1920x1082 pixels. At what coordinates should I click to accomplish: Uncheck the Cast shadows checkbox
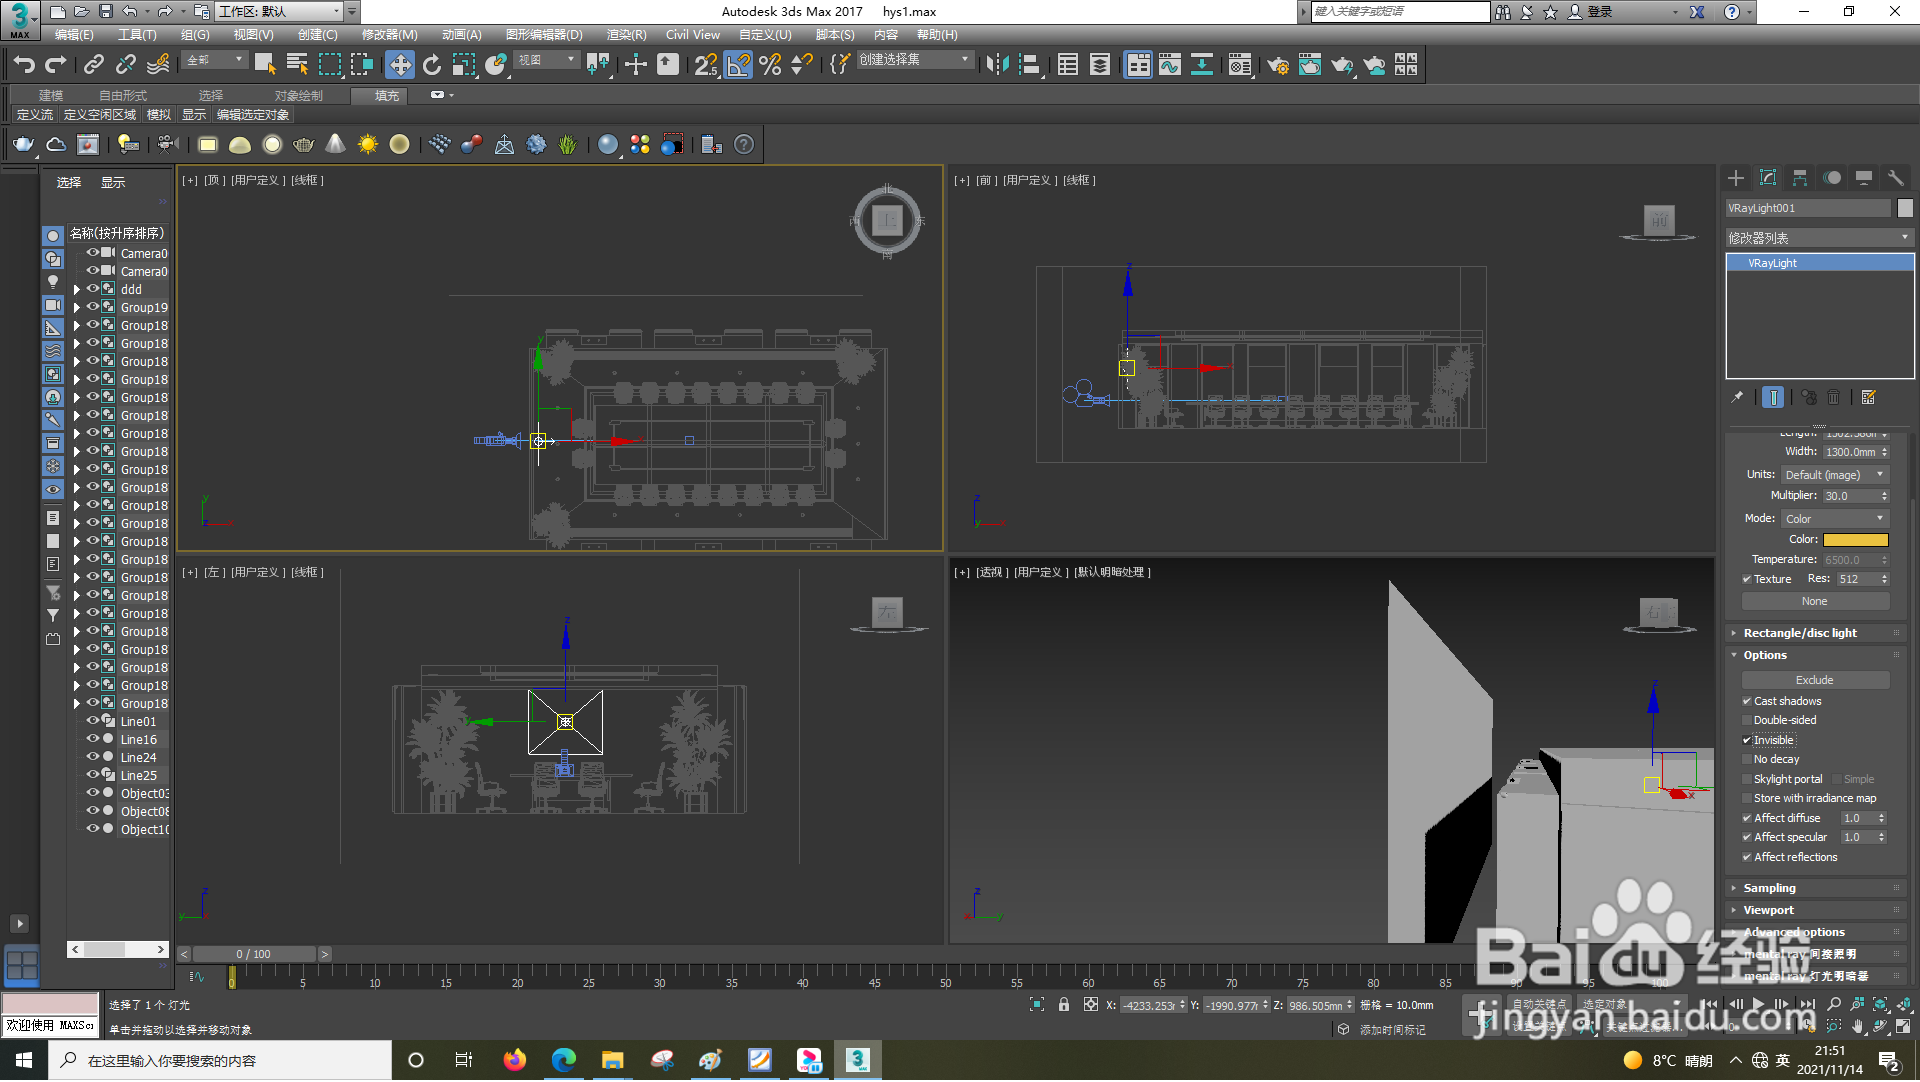click(1747, 702)
